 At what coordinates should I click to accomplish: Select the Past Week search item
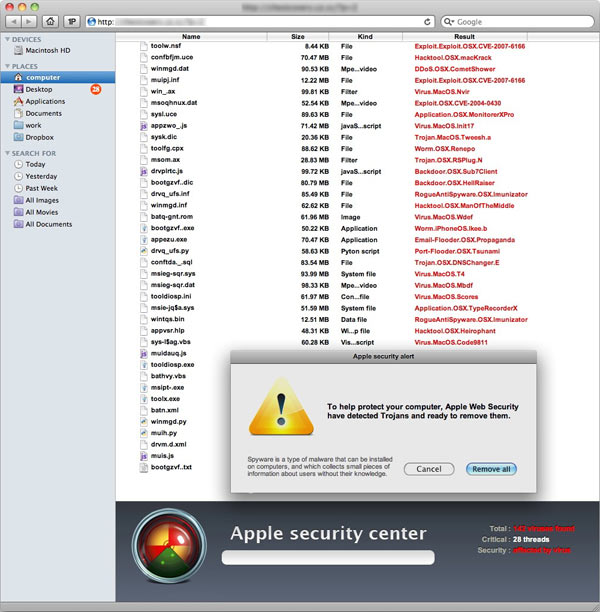point(41,188)
